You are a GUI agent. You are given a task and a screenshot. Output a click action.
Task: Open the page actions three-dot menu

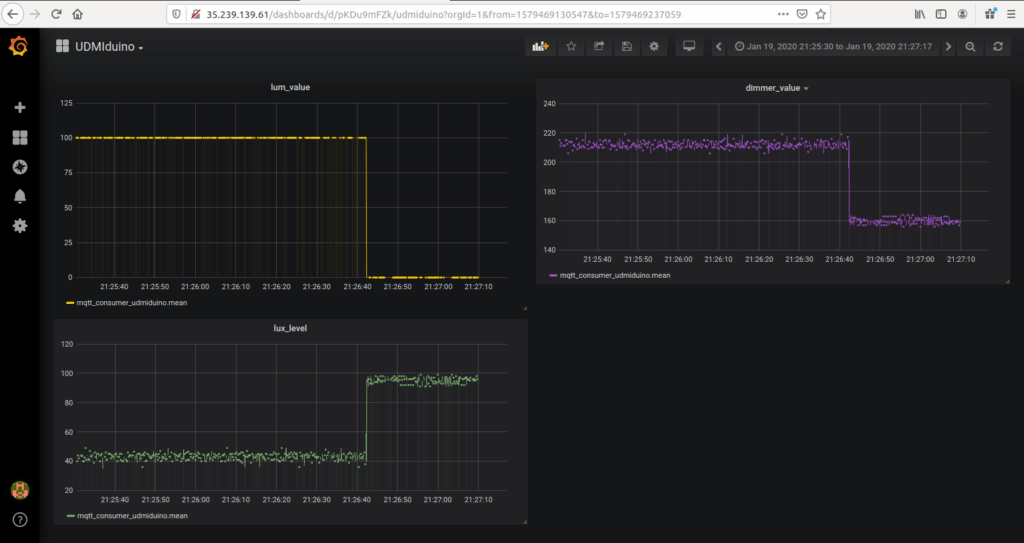[783, 14]
